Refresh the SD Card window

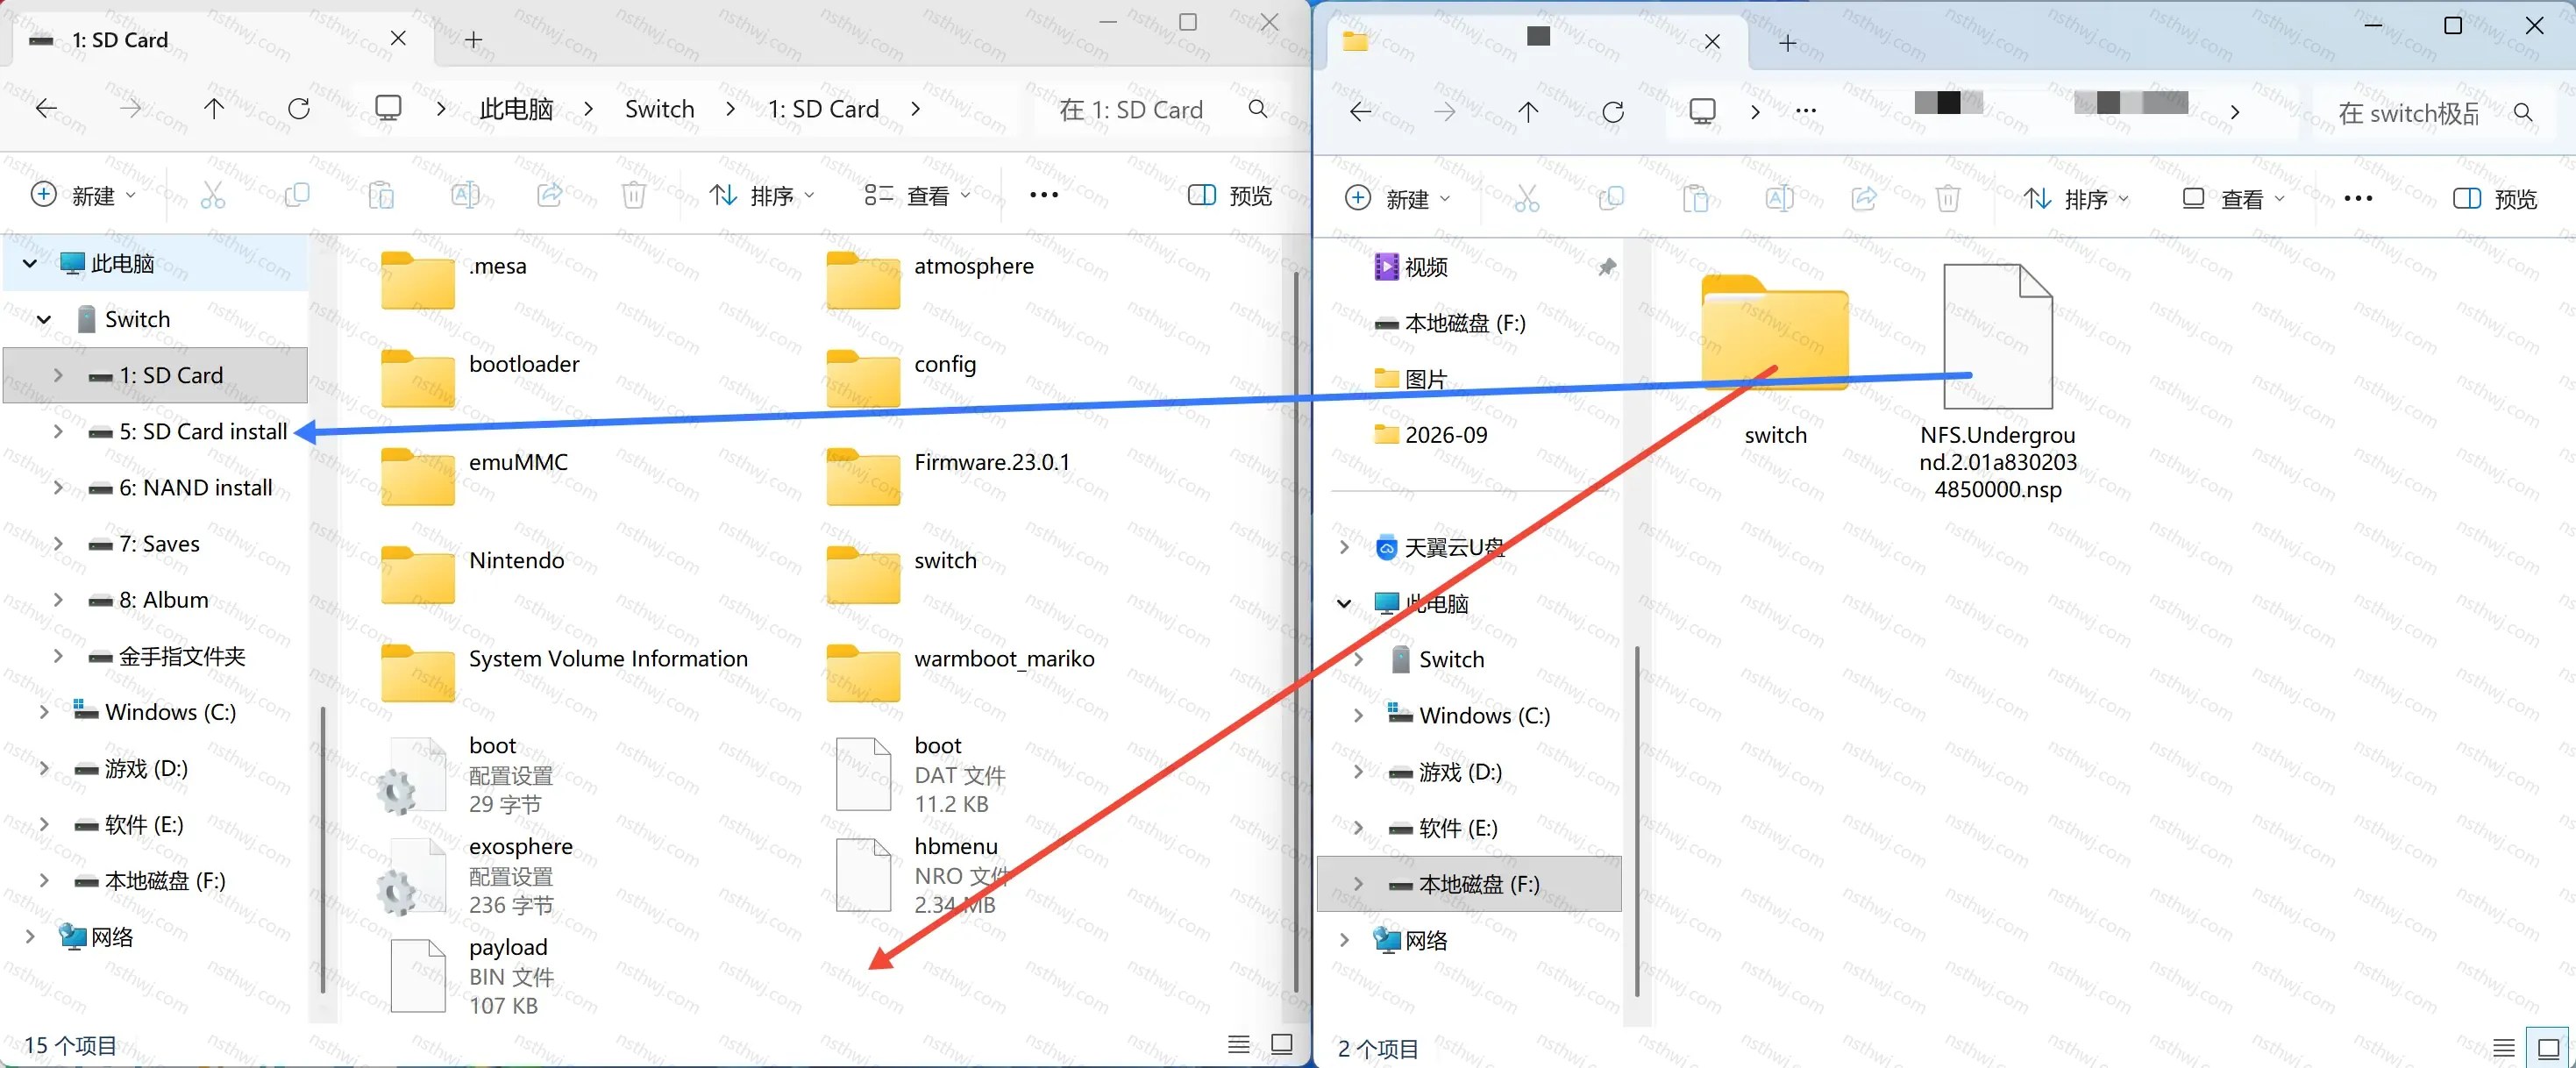pos(298,109)
